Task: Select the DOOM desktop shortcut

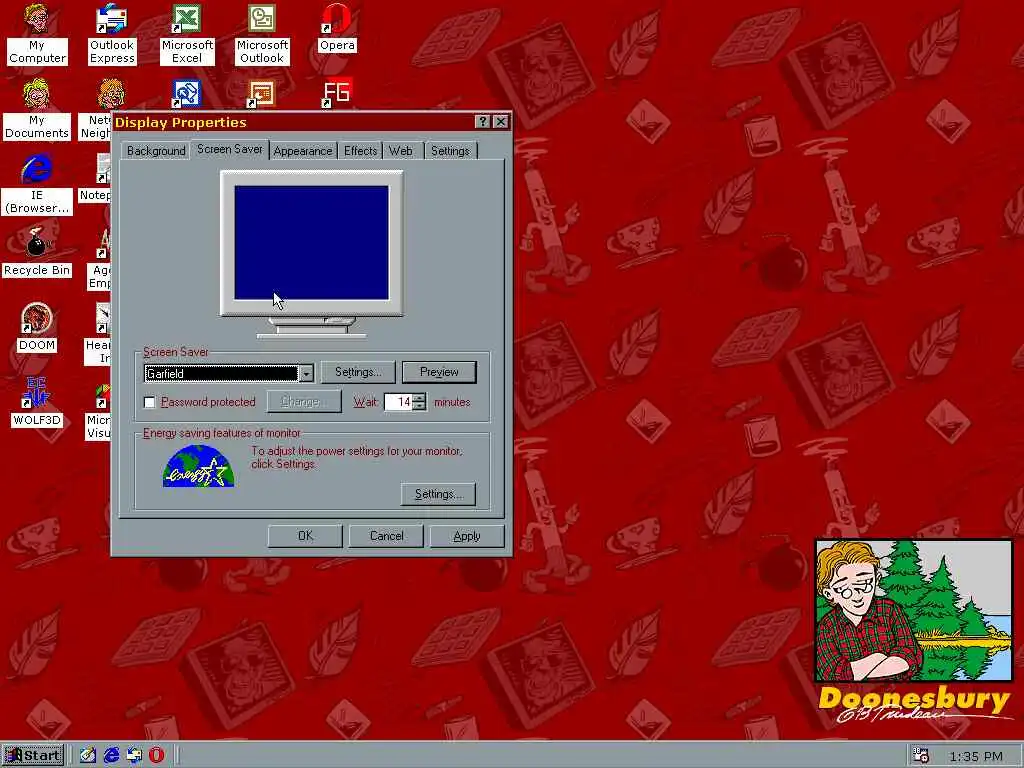Action: [37, 327]
